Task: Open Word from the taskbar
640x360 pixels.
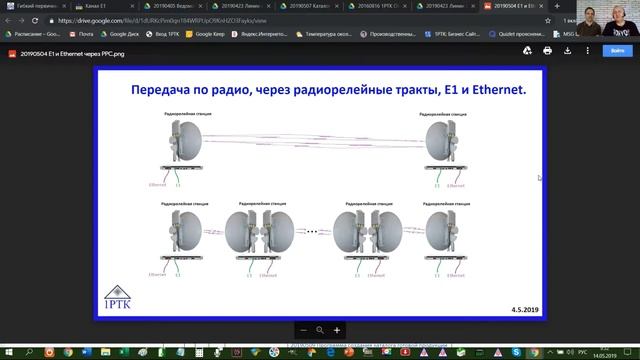Action: [x=87, y=352]
